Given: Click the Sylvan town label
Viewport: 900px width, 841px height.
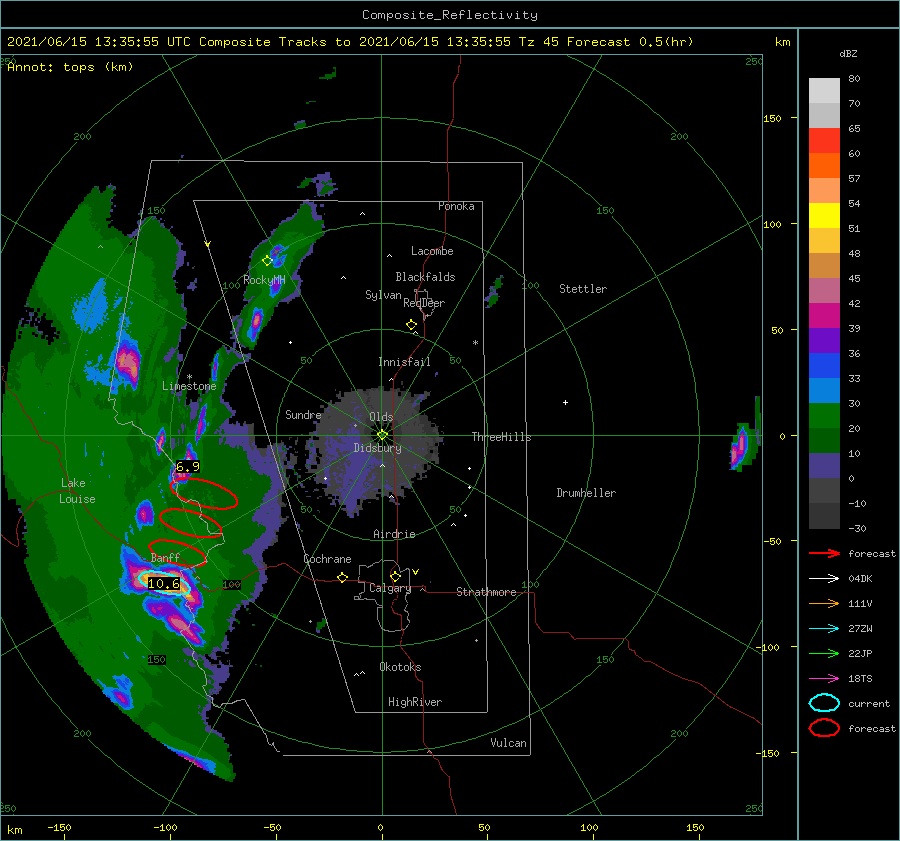Looking at the screenshot, I should (x=383, y=295).
